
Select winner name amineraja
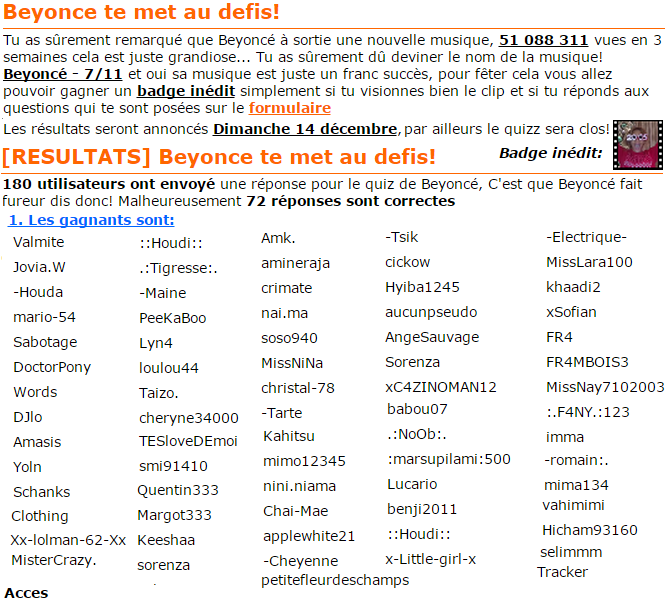pyautogui.click(x=296, y=263)
